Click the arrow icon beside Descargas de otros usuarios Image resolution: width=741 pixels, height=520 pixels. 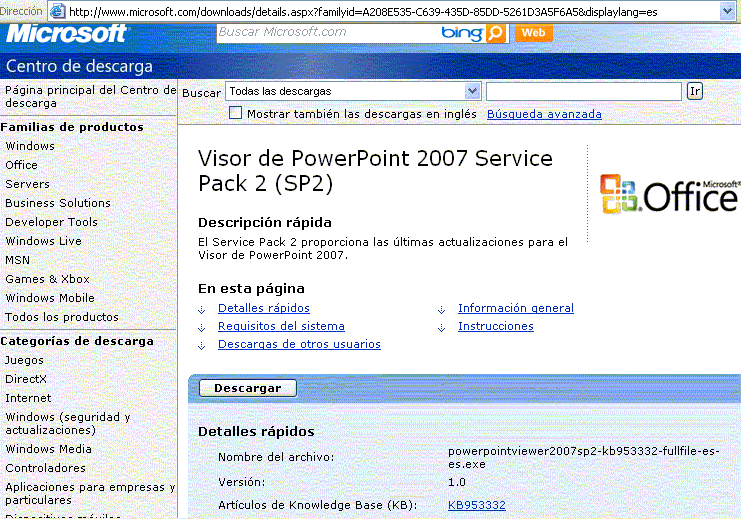pyautogui.click(x=201, y=346)
